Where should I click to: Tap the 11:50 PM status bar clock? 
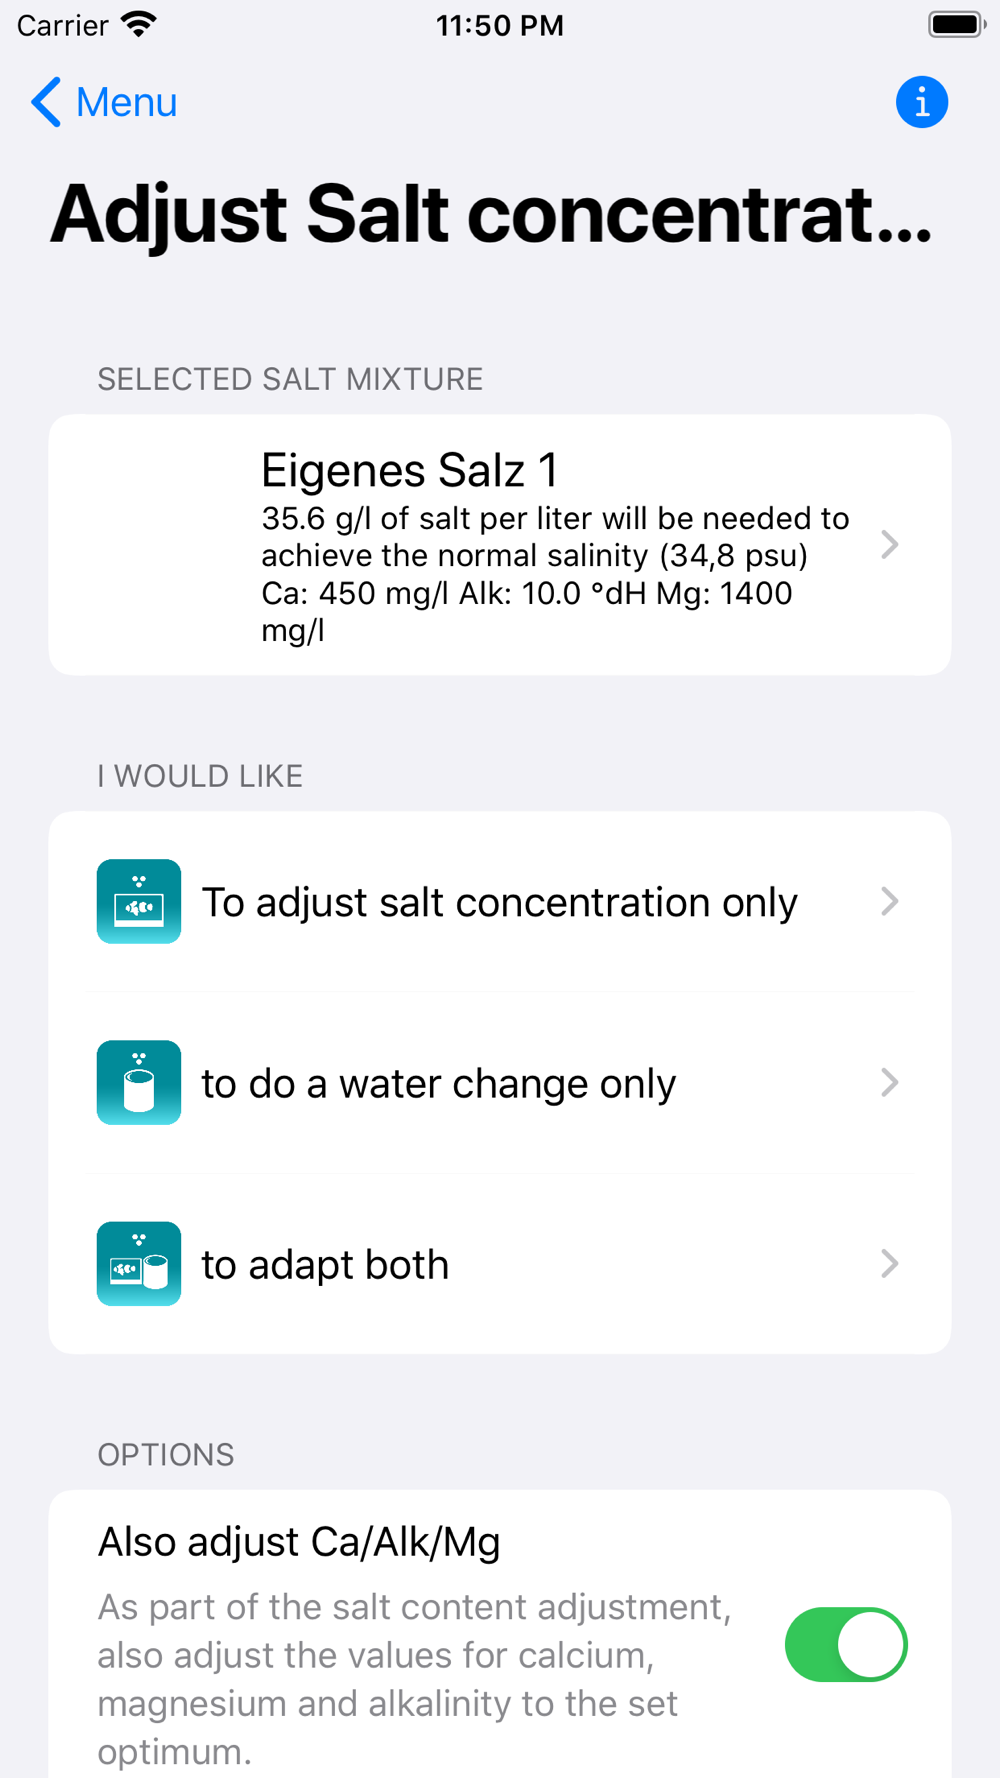pyautogui.click(x=499, y=25)
